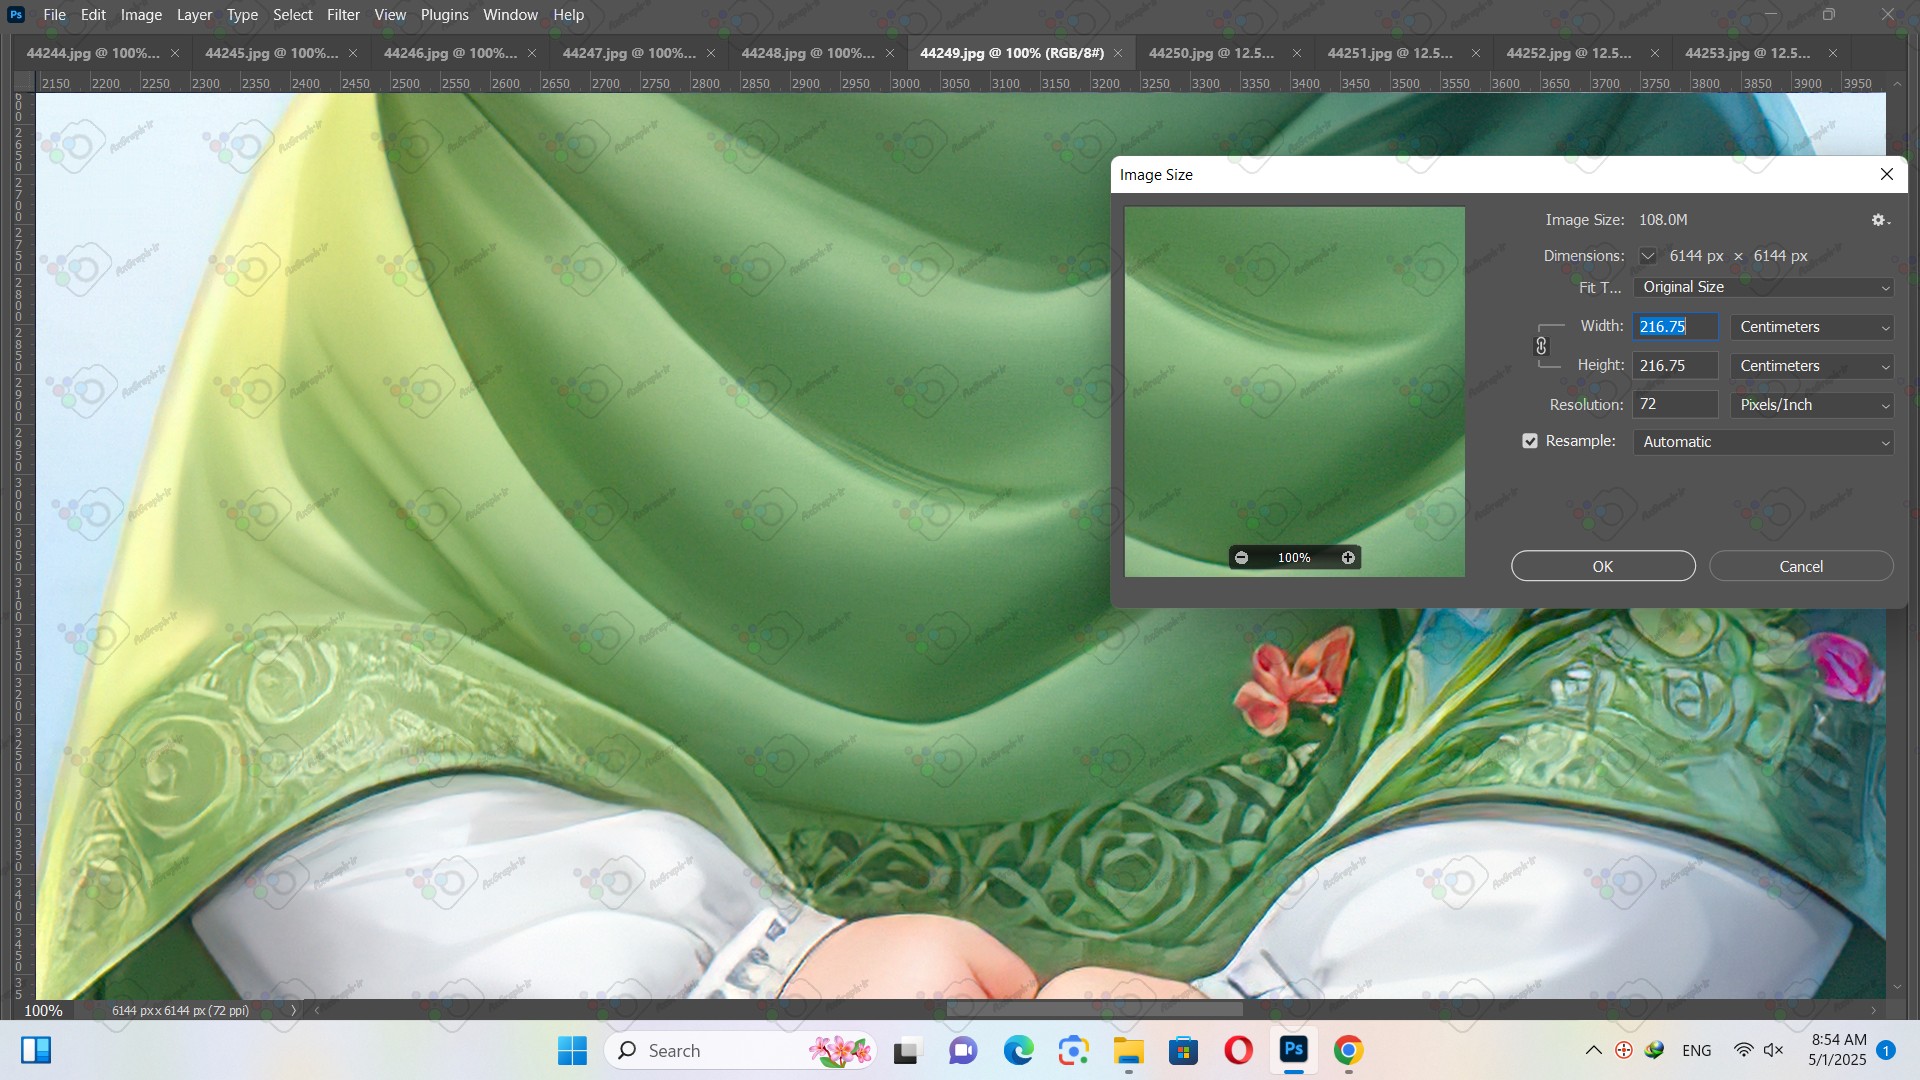Close the active 44249.jpg tab
This screenshot has height=1080, width=1920.
(x=1118, y=53)
